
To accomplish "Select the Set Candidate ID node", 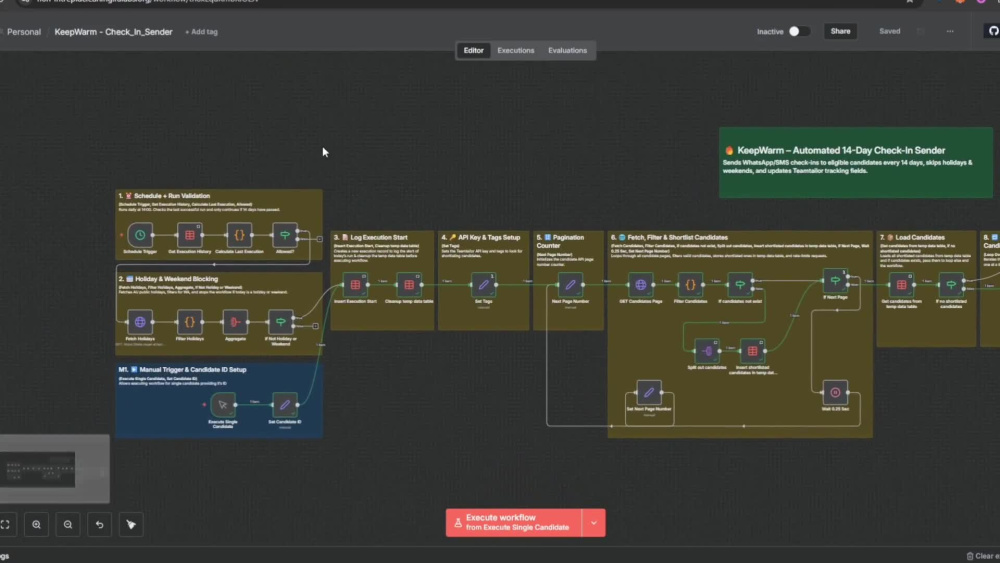I will pos(284,405).
